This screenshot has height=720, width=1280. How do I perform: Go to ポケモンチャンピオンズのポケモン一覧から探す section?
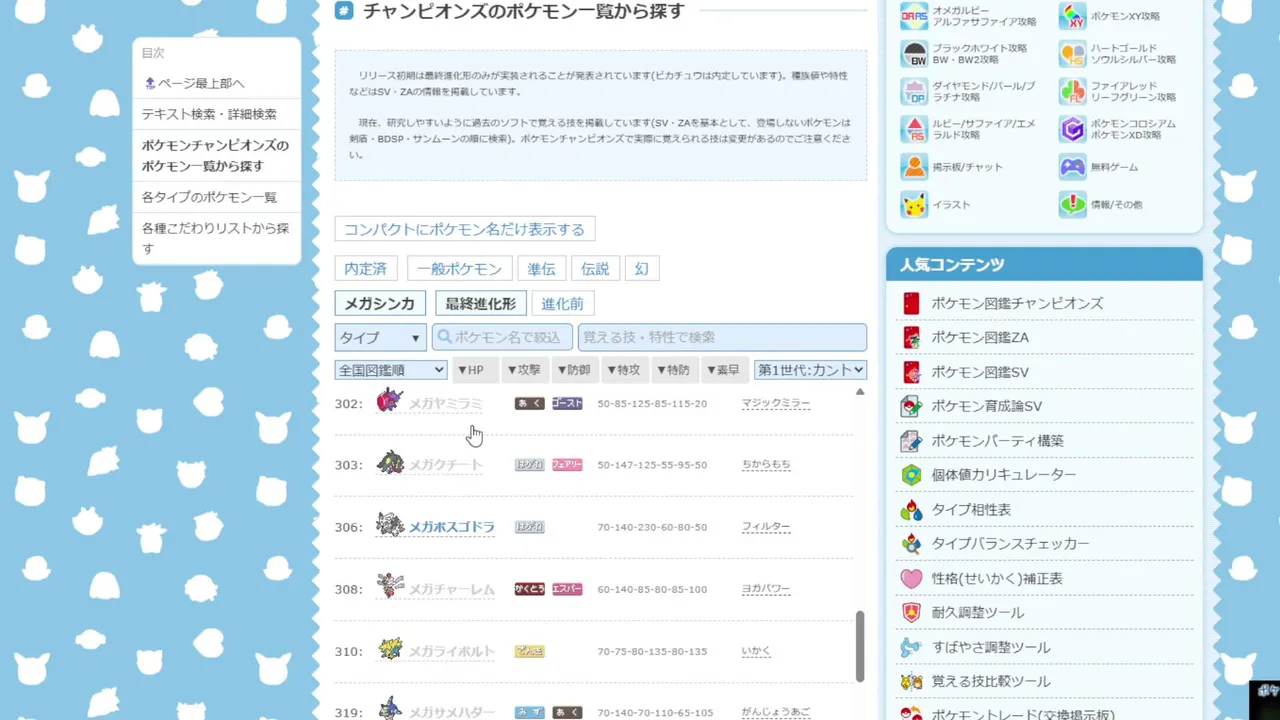(x=215, y=155)
